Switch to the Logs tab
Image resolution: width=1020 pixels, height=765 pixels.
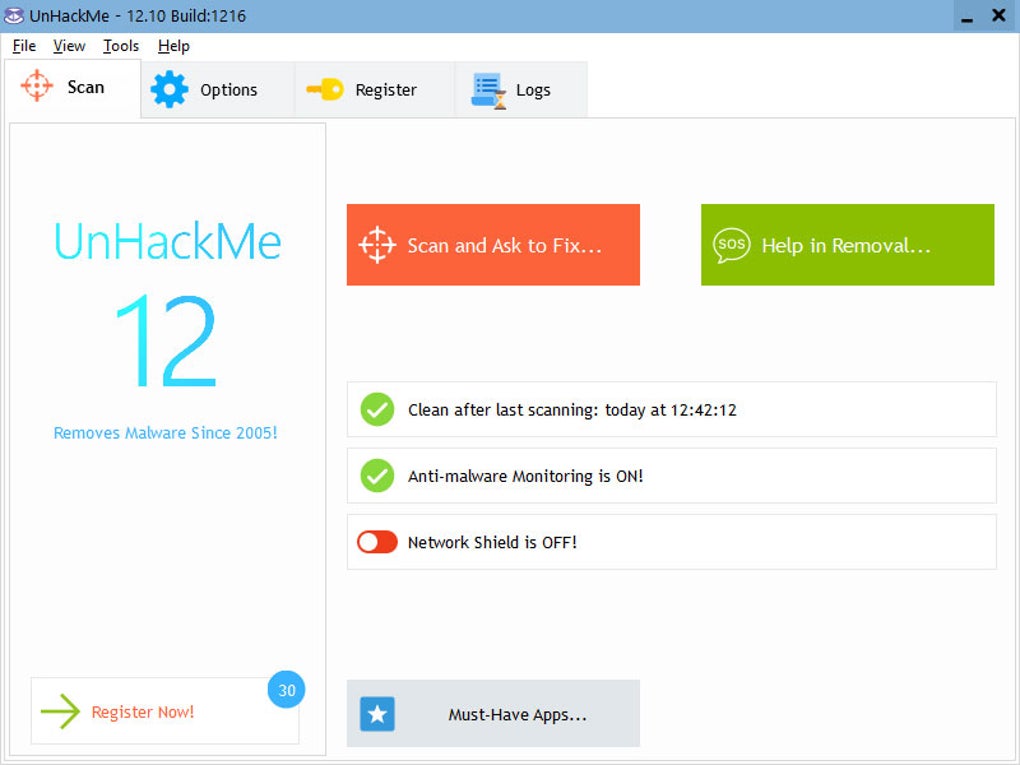click(521, 90)
